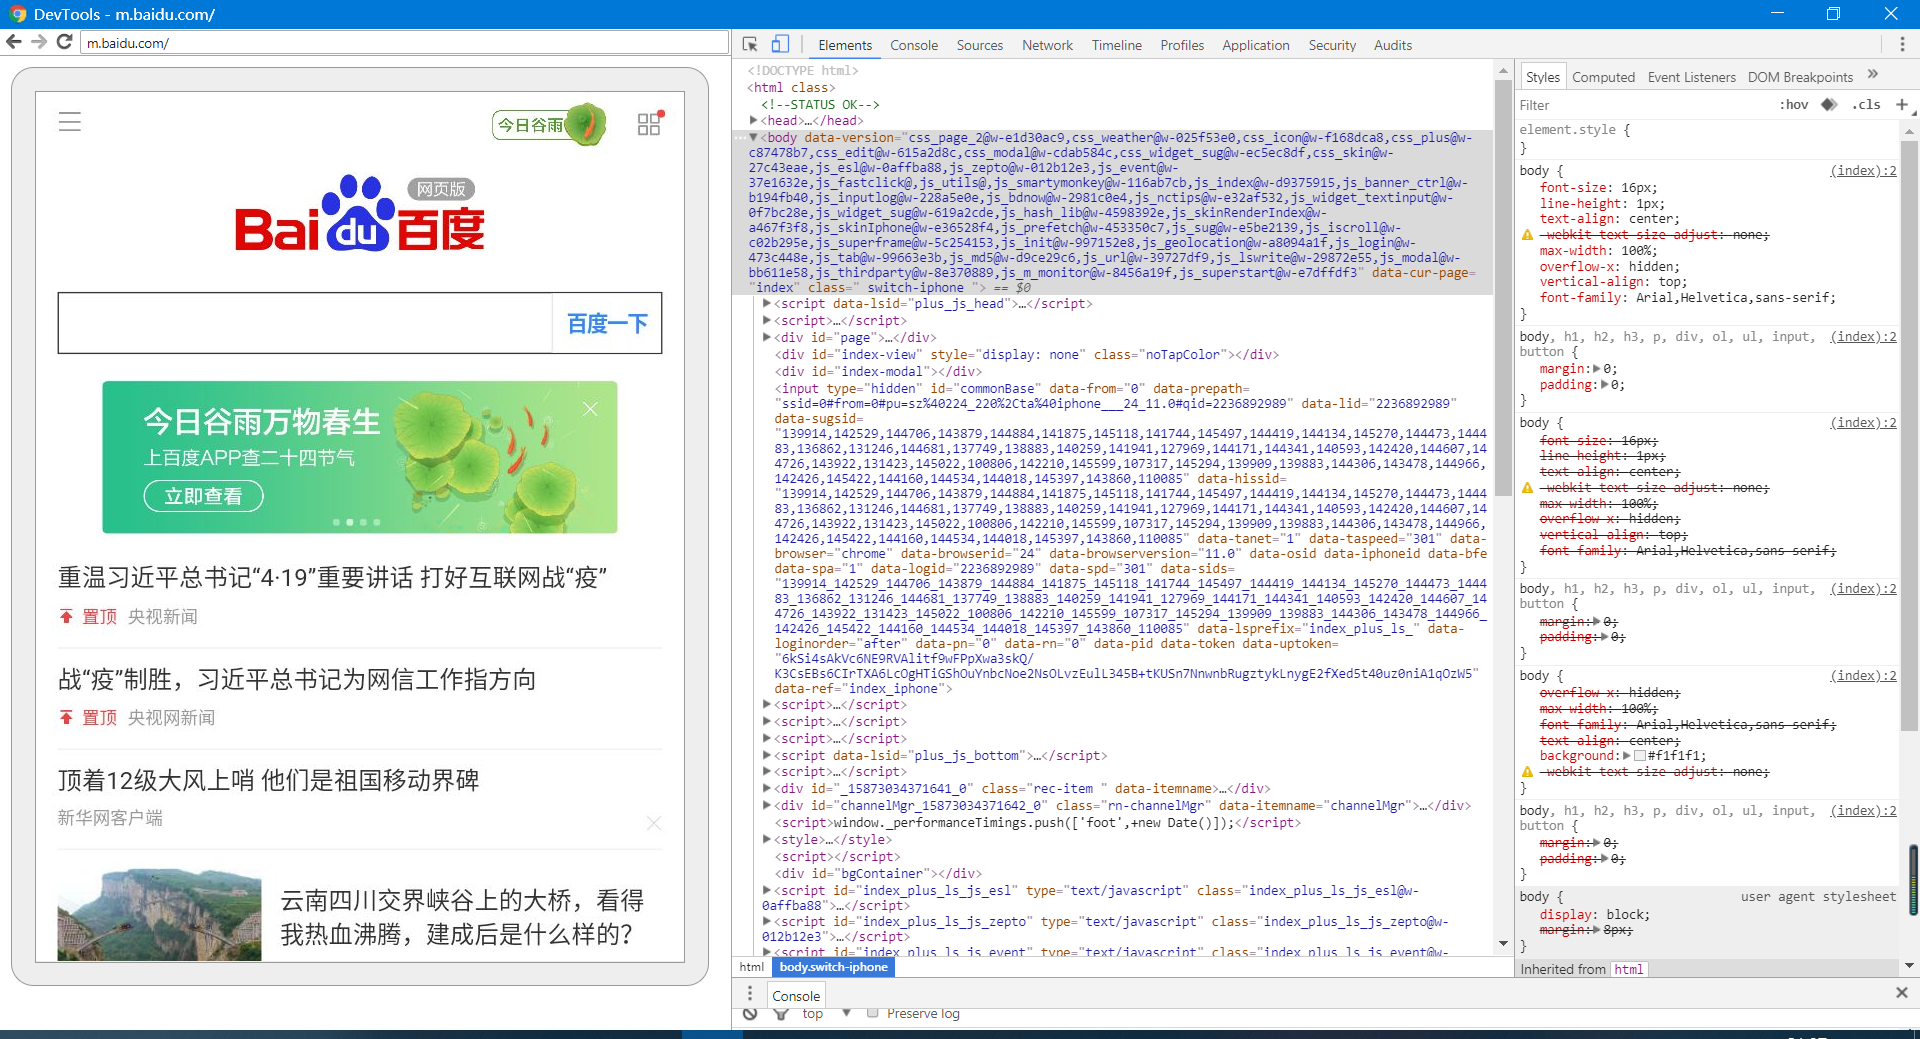1920x1039 pixels.
Task: Click the 百度一下 search button
Action: 606,323
